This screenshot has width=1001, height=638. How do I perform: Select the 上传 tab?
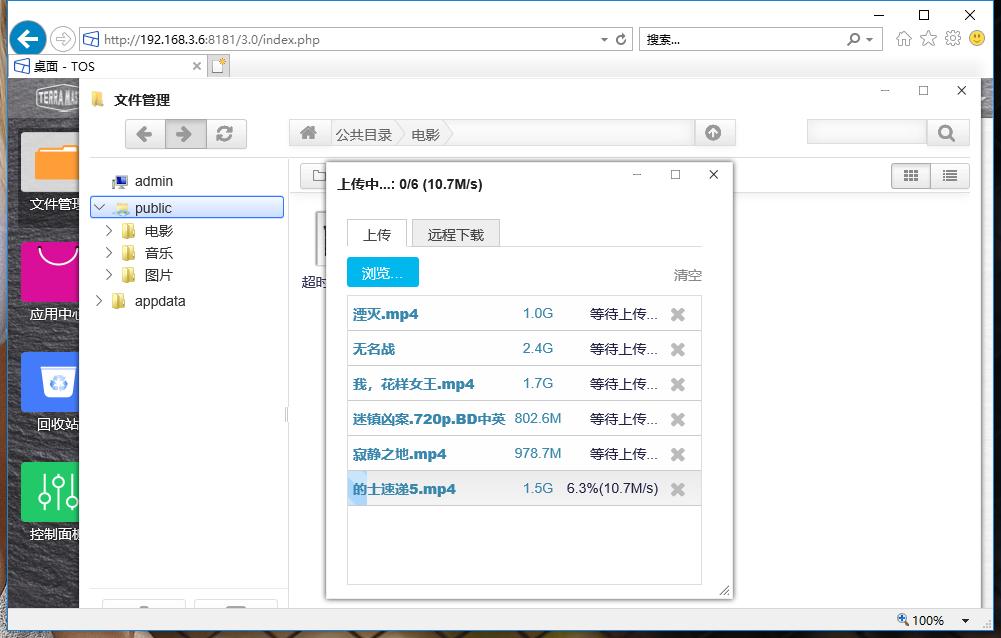click(x=377, y=235)
